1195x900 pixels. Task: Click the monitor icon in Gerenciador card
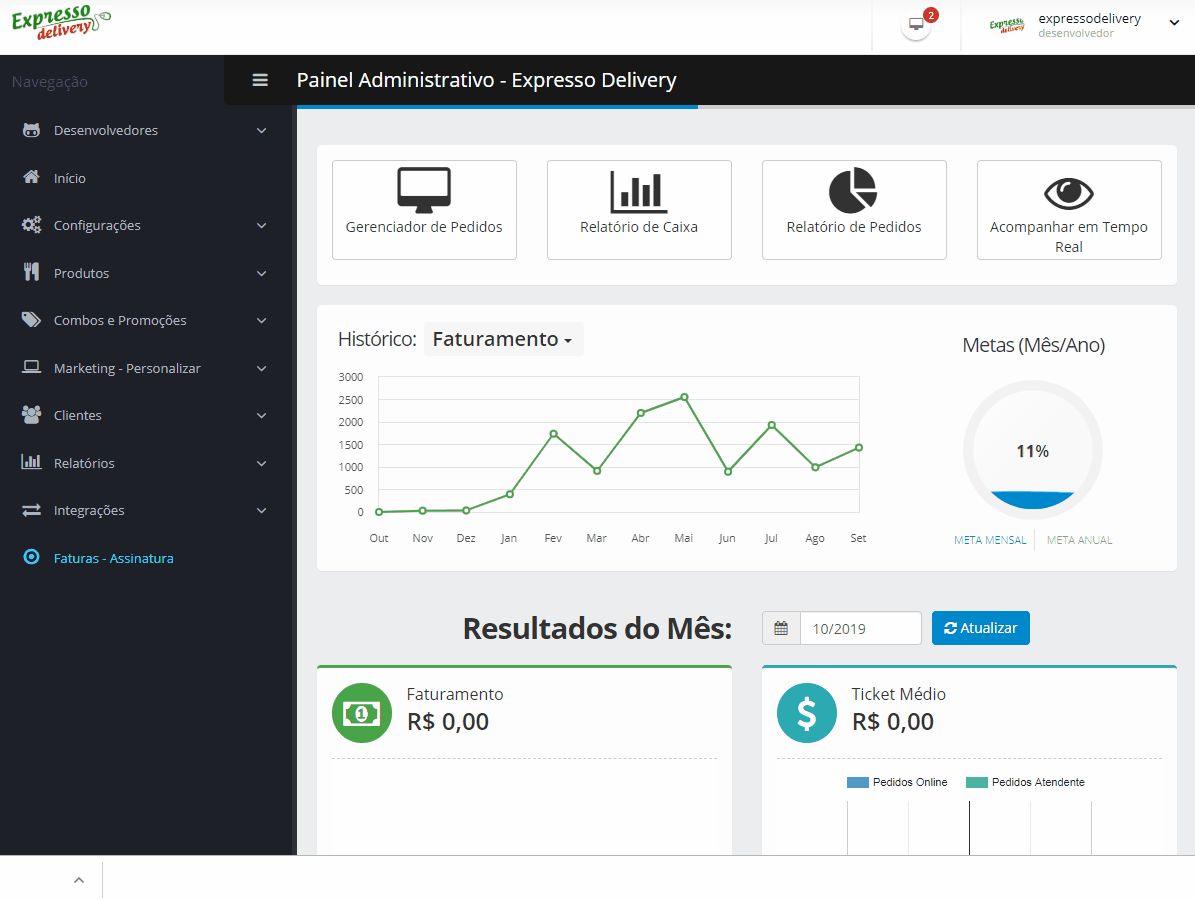pyautogui.click(x=424, y=190)
